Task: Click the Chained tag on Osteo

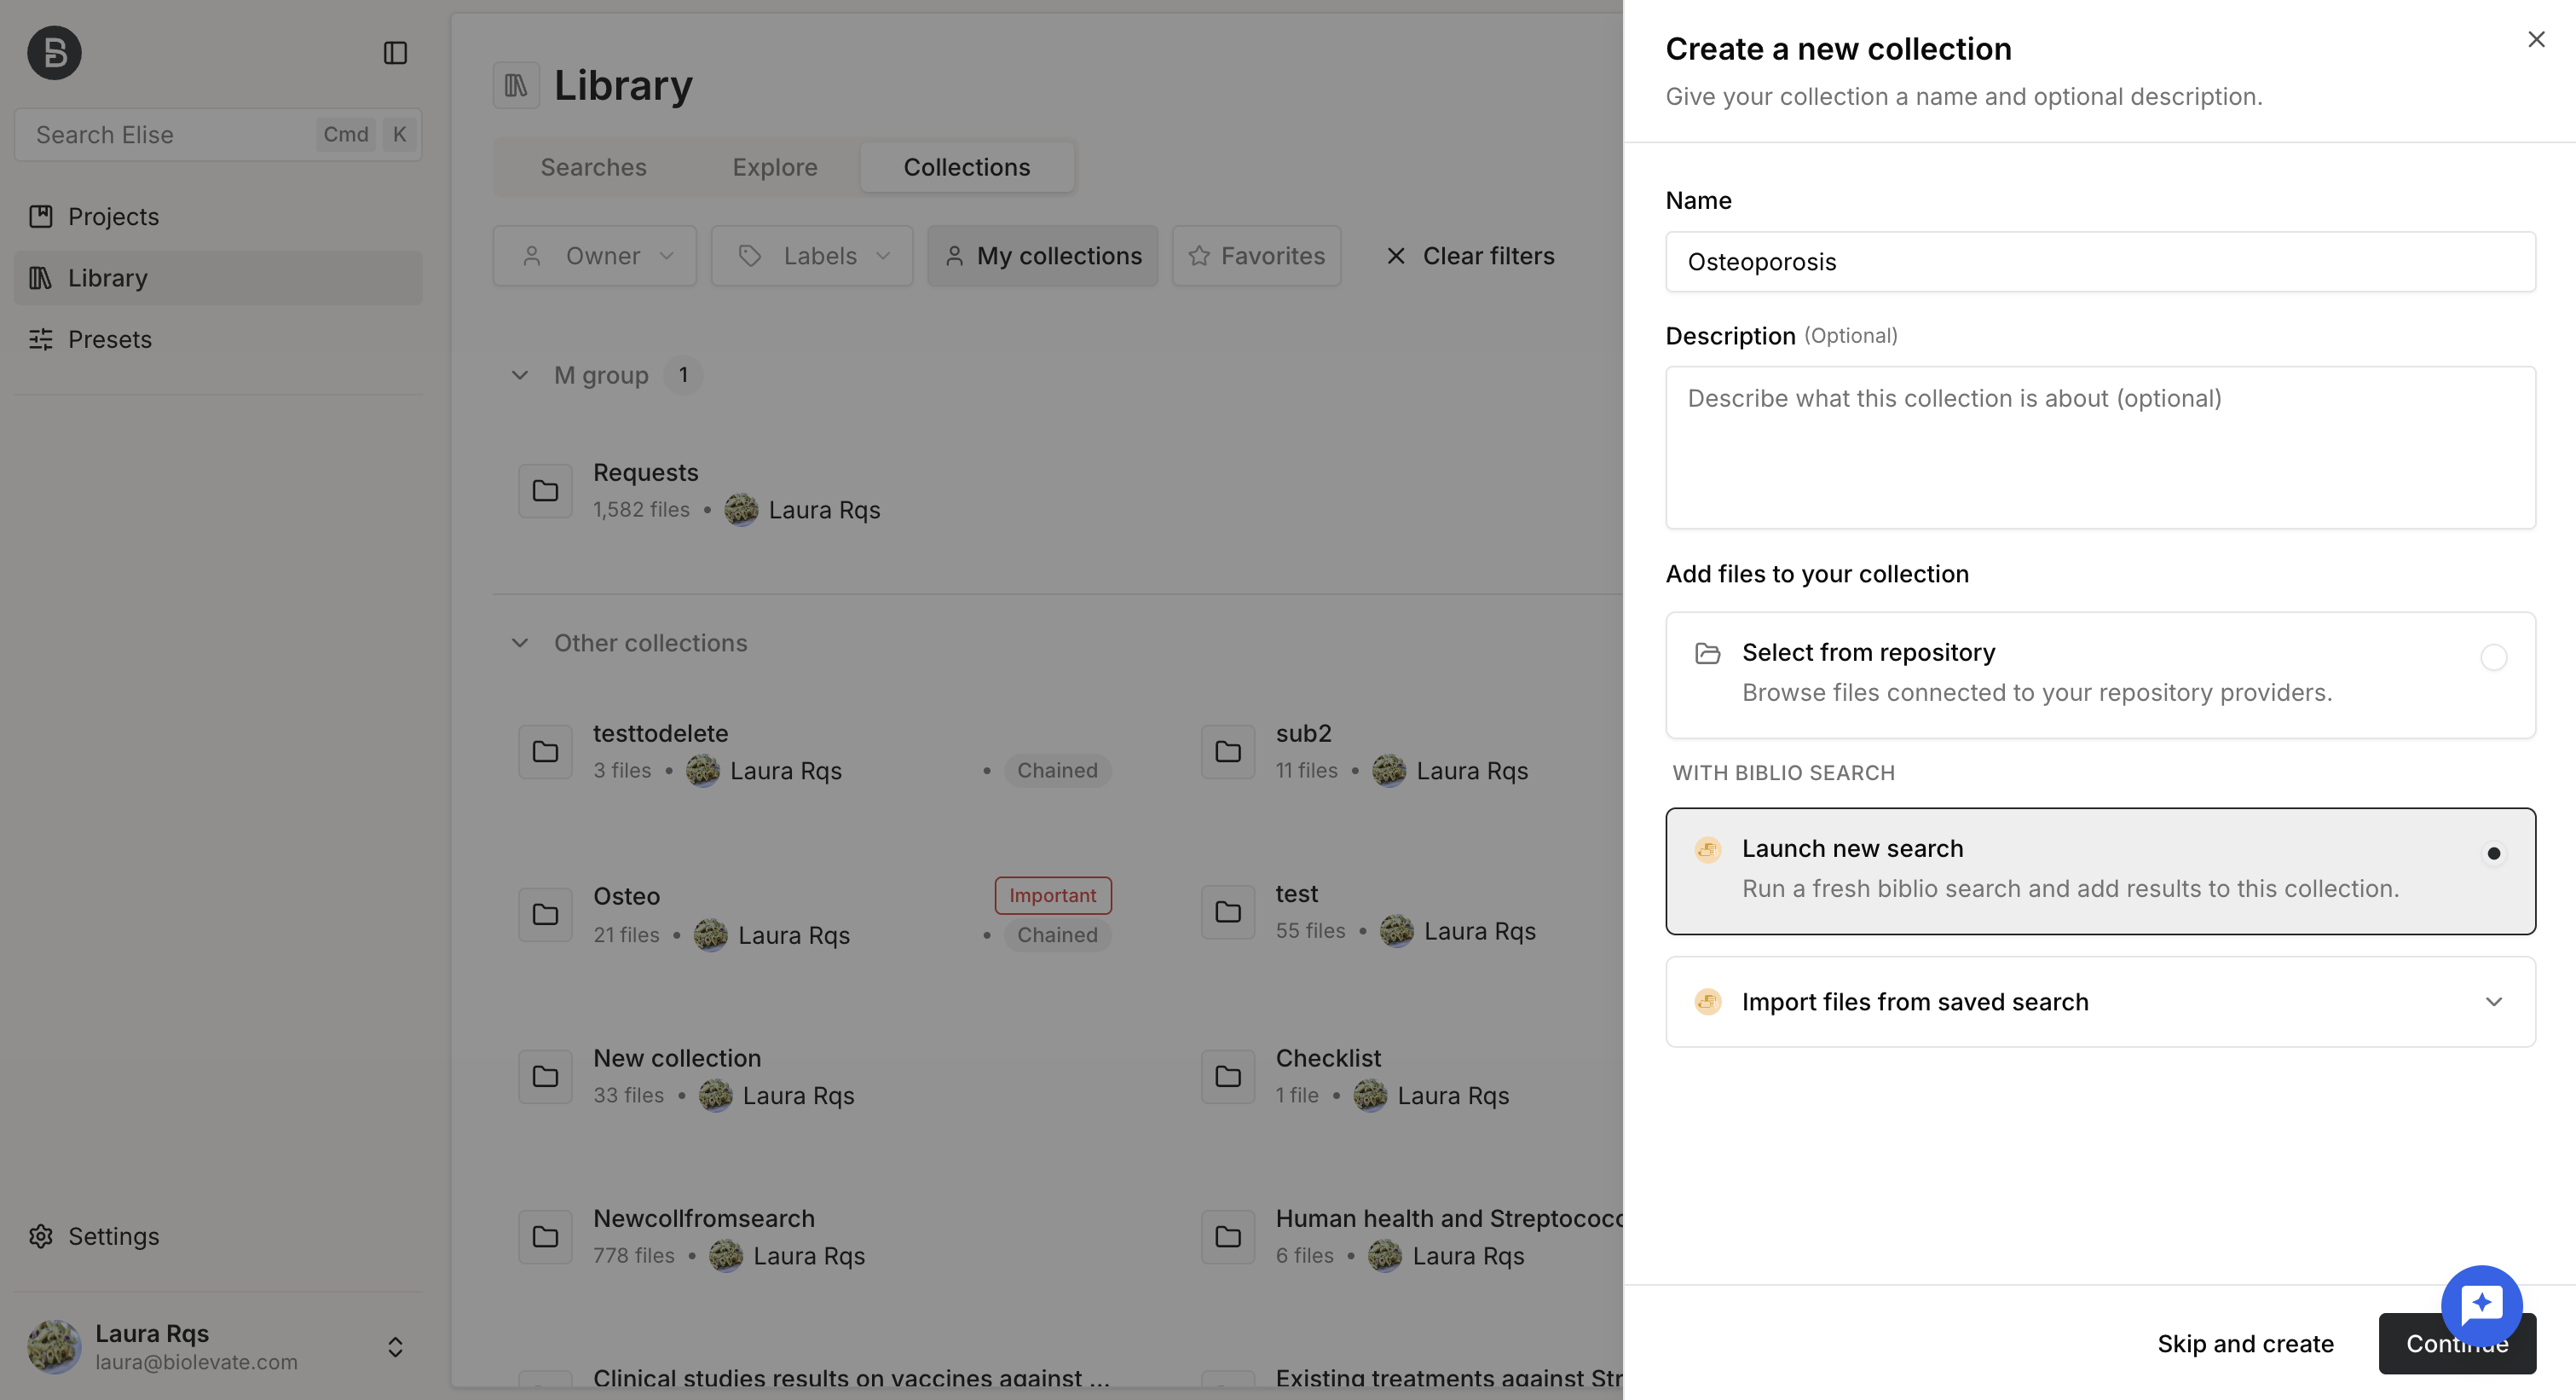Action: point(1057,935)
